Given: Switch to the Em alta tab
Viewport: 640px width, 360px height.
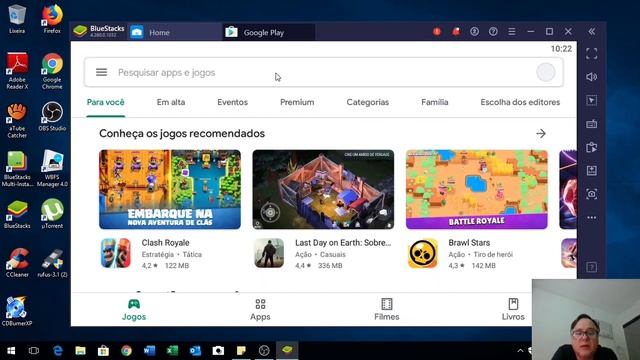Looking at the screenshot, I should [x=171, y=102].
